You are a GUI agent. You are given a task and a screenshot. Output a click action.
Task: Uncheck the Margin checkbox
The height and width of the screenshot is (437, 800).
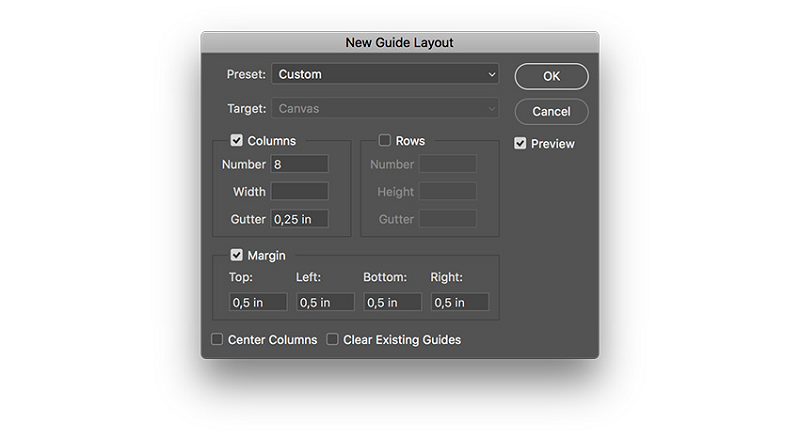pos(237,255)
